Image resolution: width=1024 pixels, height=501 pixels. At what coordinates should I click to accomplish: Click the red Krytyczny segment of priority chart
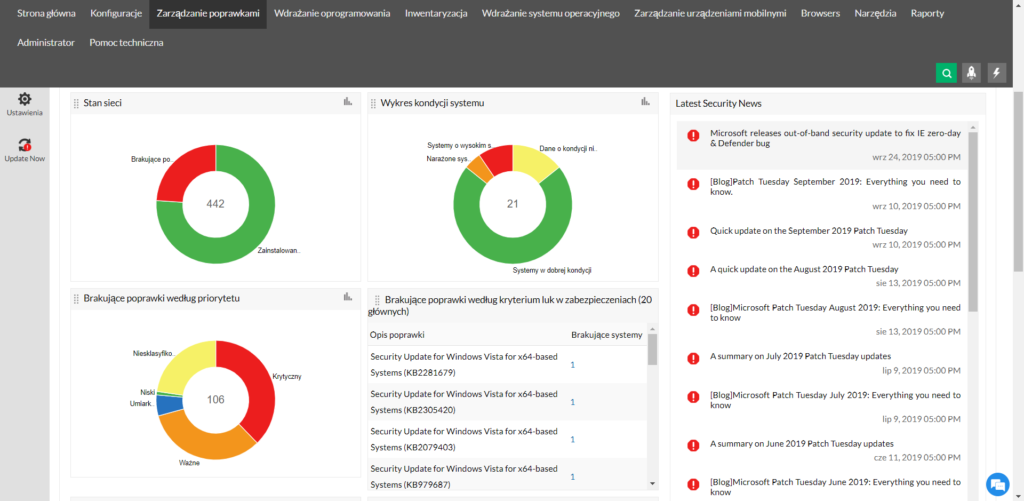[x=248, y=380]
